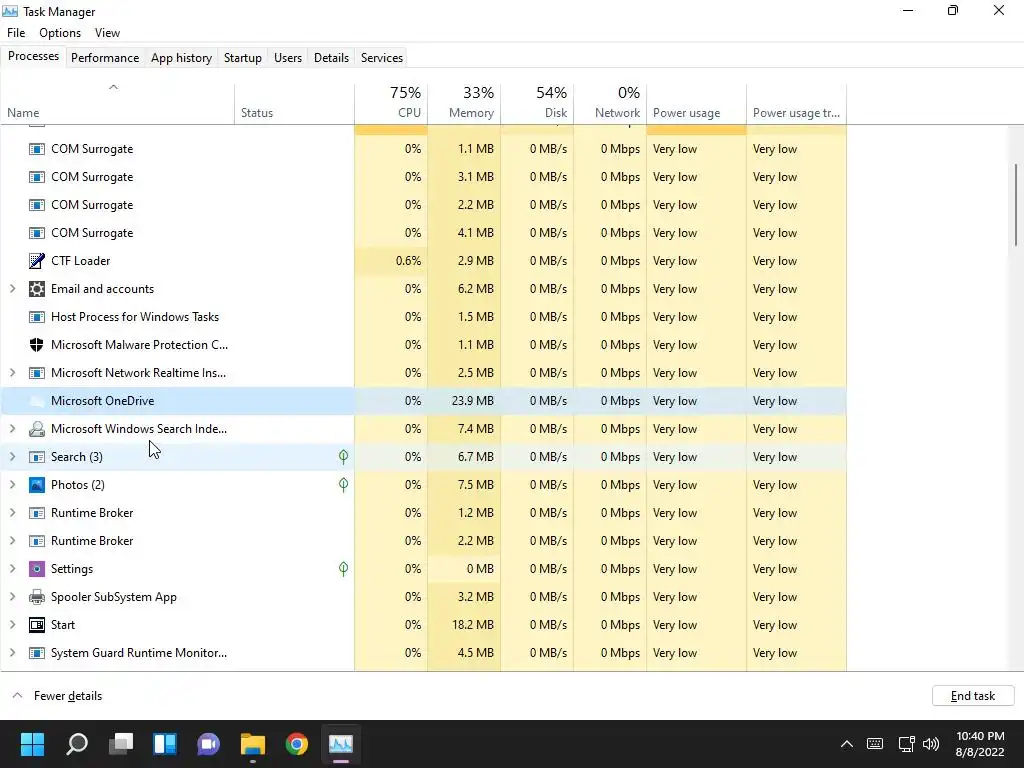Expand the Email and accounts process
Screen dimensions: 1024x768
pos(12,289)
